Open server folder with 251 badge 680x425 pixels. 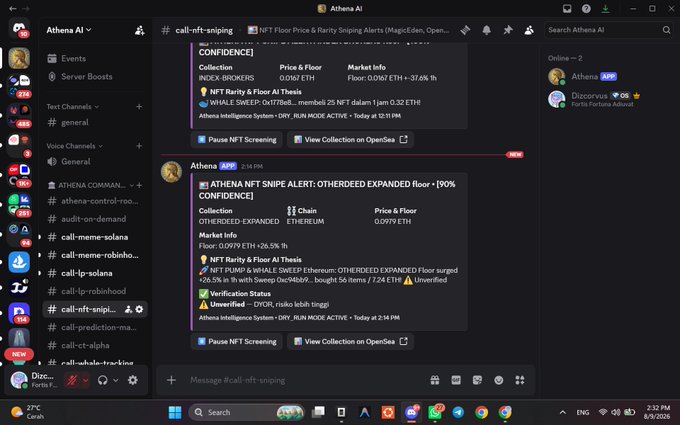click(x=19, y=205)
